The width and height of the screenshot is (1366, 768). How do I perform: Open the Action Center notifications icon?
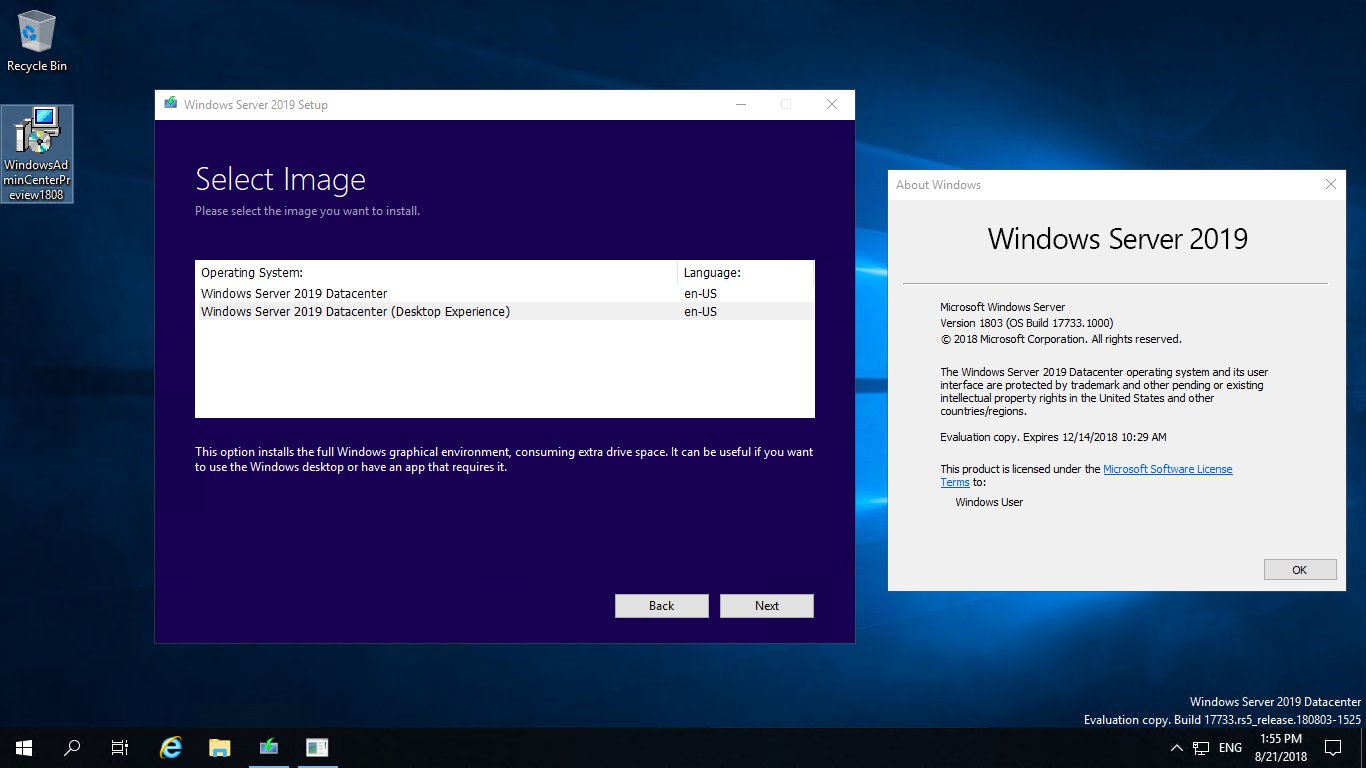[1332, 747]
